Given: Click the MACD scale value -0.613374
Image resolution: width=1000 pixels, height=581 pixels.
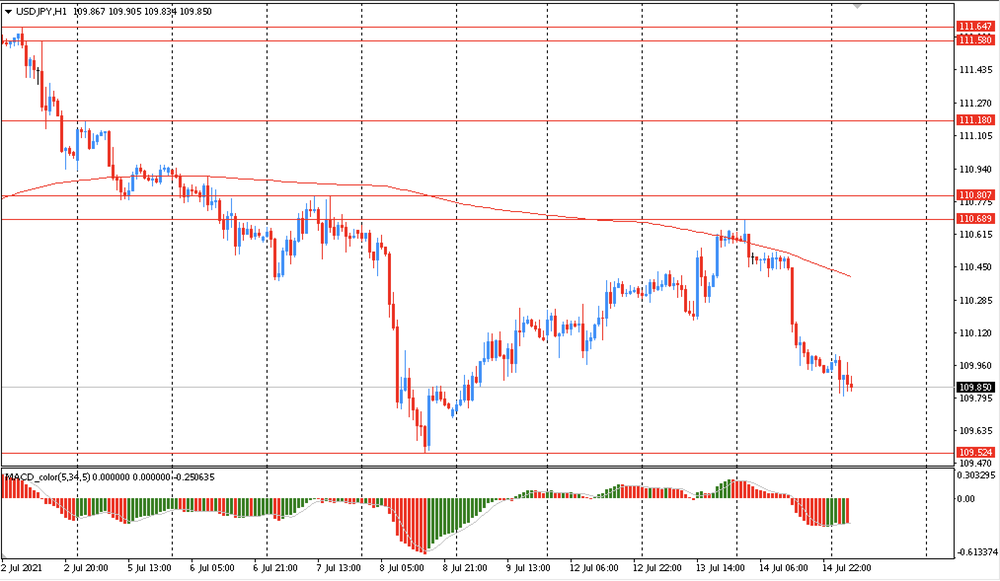Looking at the screenshot, I should pyautogui.click(x=976, y=552).
